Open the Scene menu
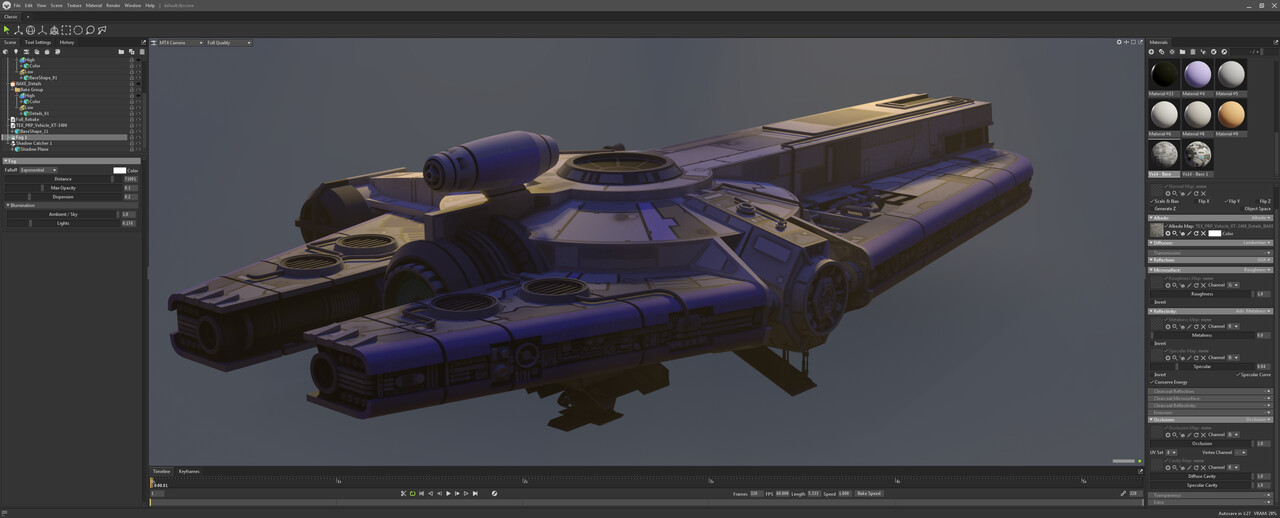Image resolution: width=1280 pixels, height=518 pixels. (56, 5)
